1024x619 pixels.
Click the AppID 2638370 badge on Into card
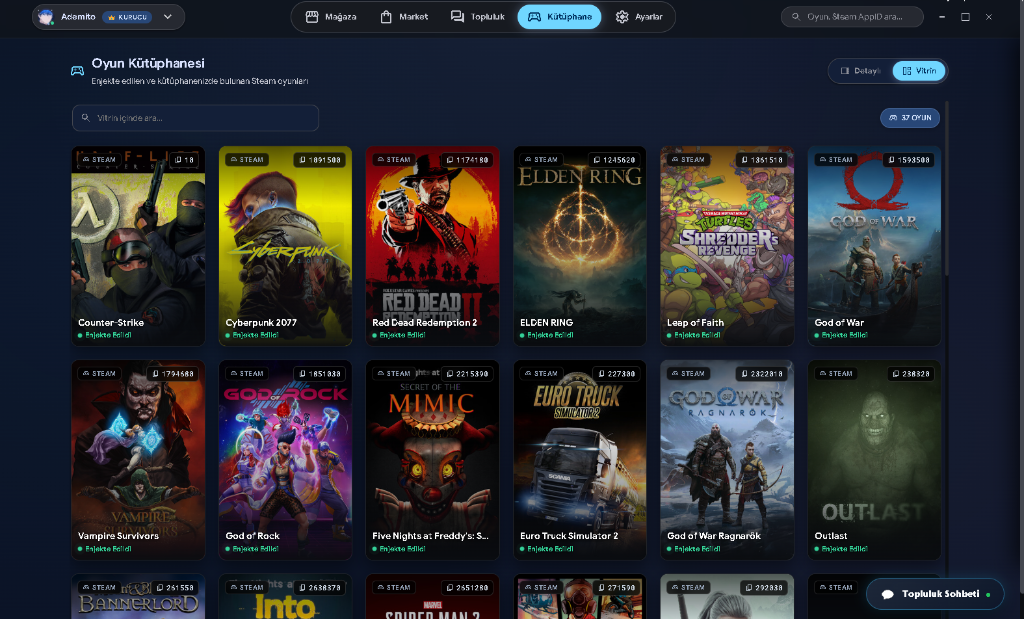coord(319,588)
